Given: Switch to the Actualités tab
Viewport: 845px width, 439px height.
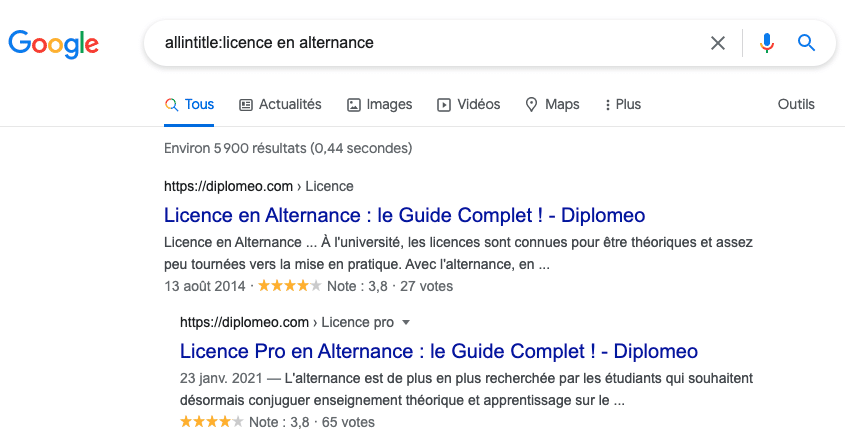Looking at the screenshot, I should (x=289, y=104).
